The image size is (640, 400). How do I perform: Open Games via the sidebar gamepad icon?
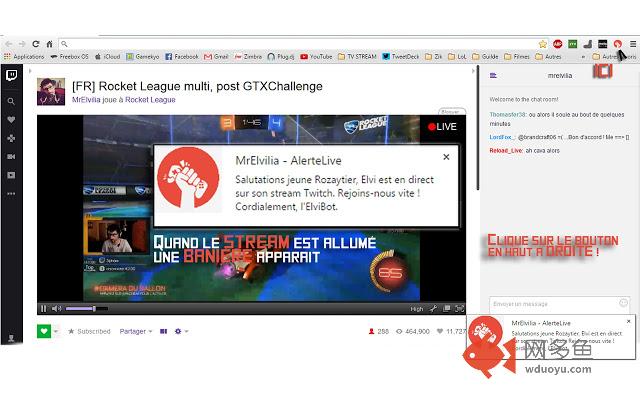click(x=11, y=138)
